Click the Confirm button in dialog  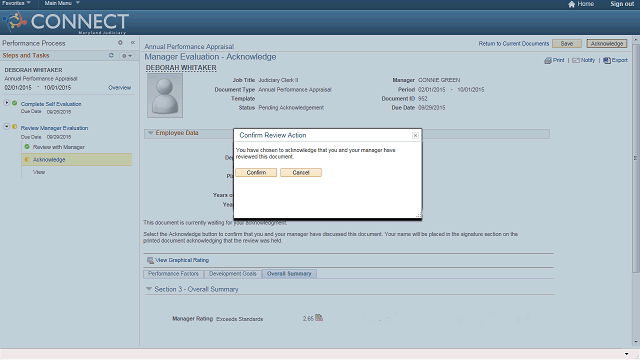coord(256,173)
